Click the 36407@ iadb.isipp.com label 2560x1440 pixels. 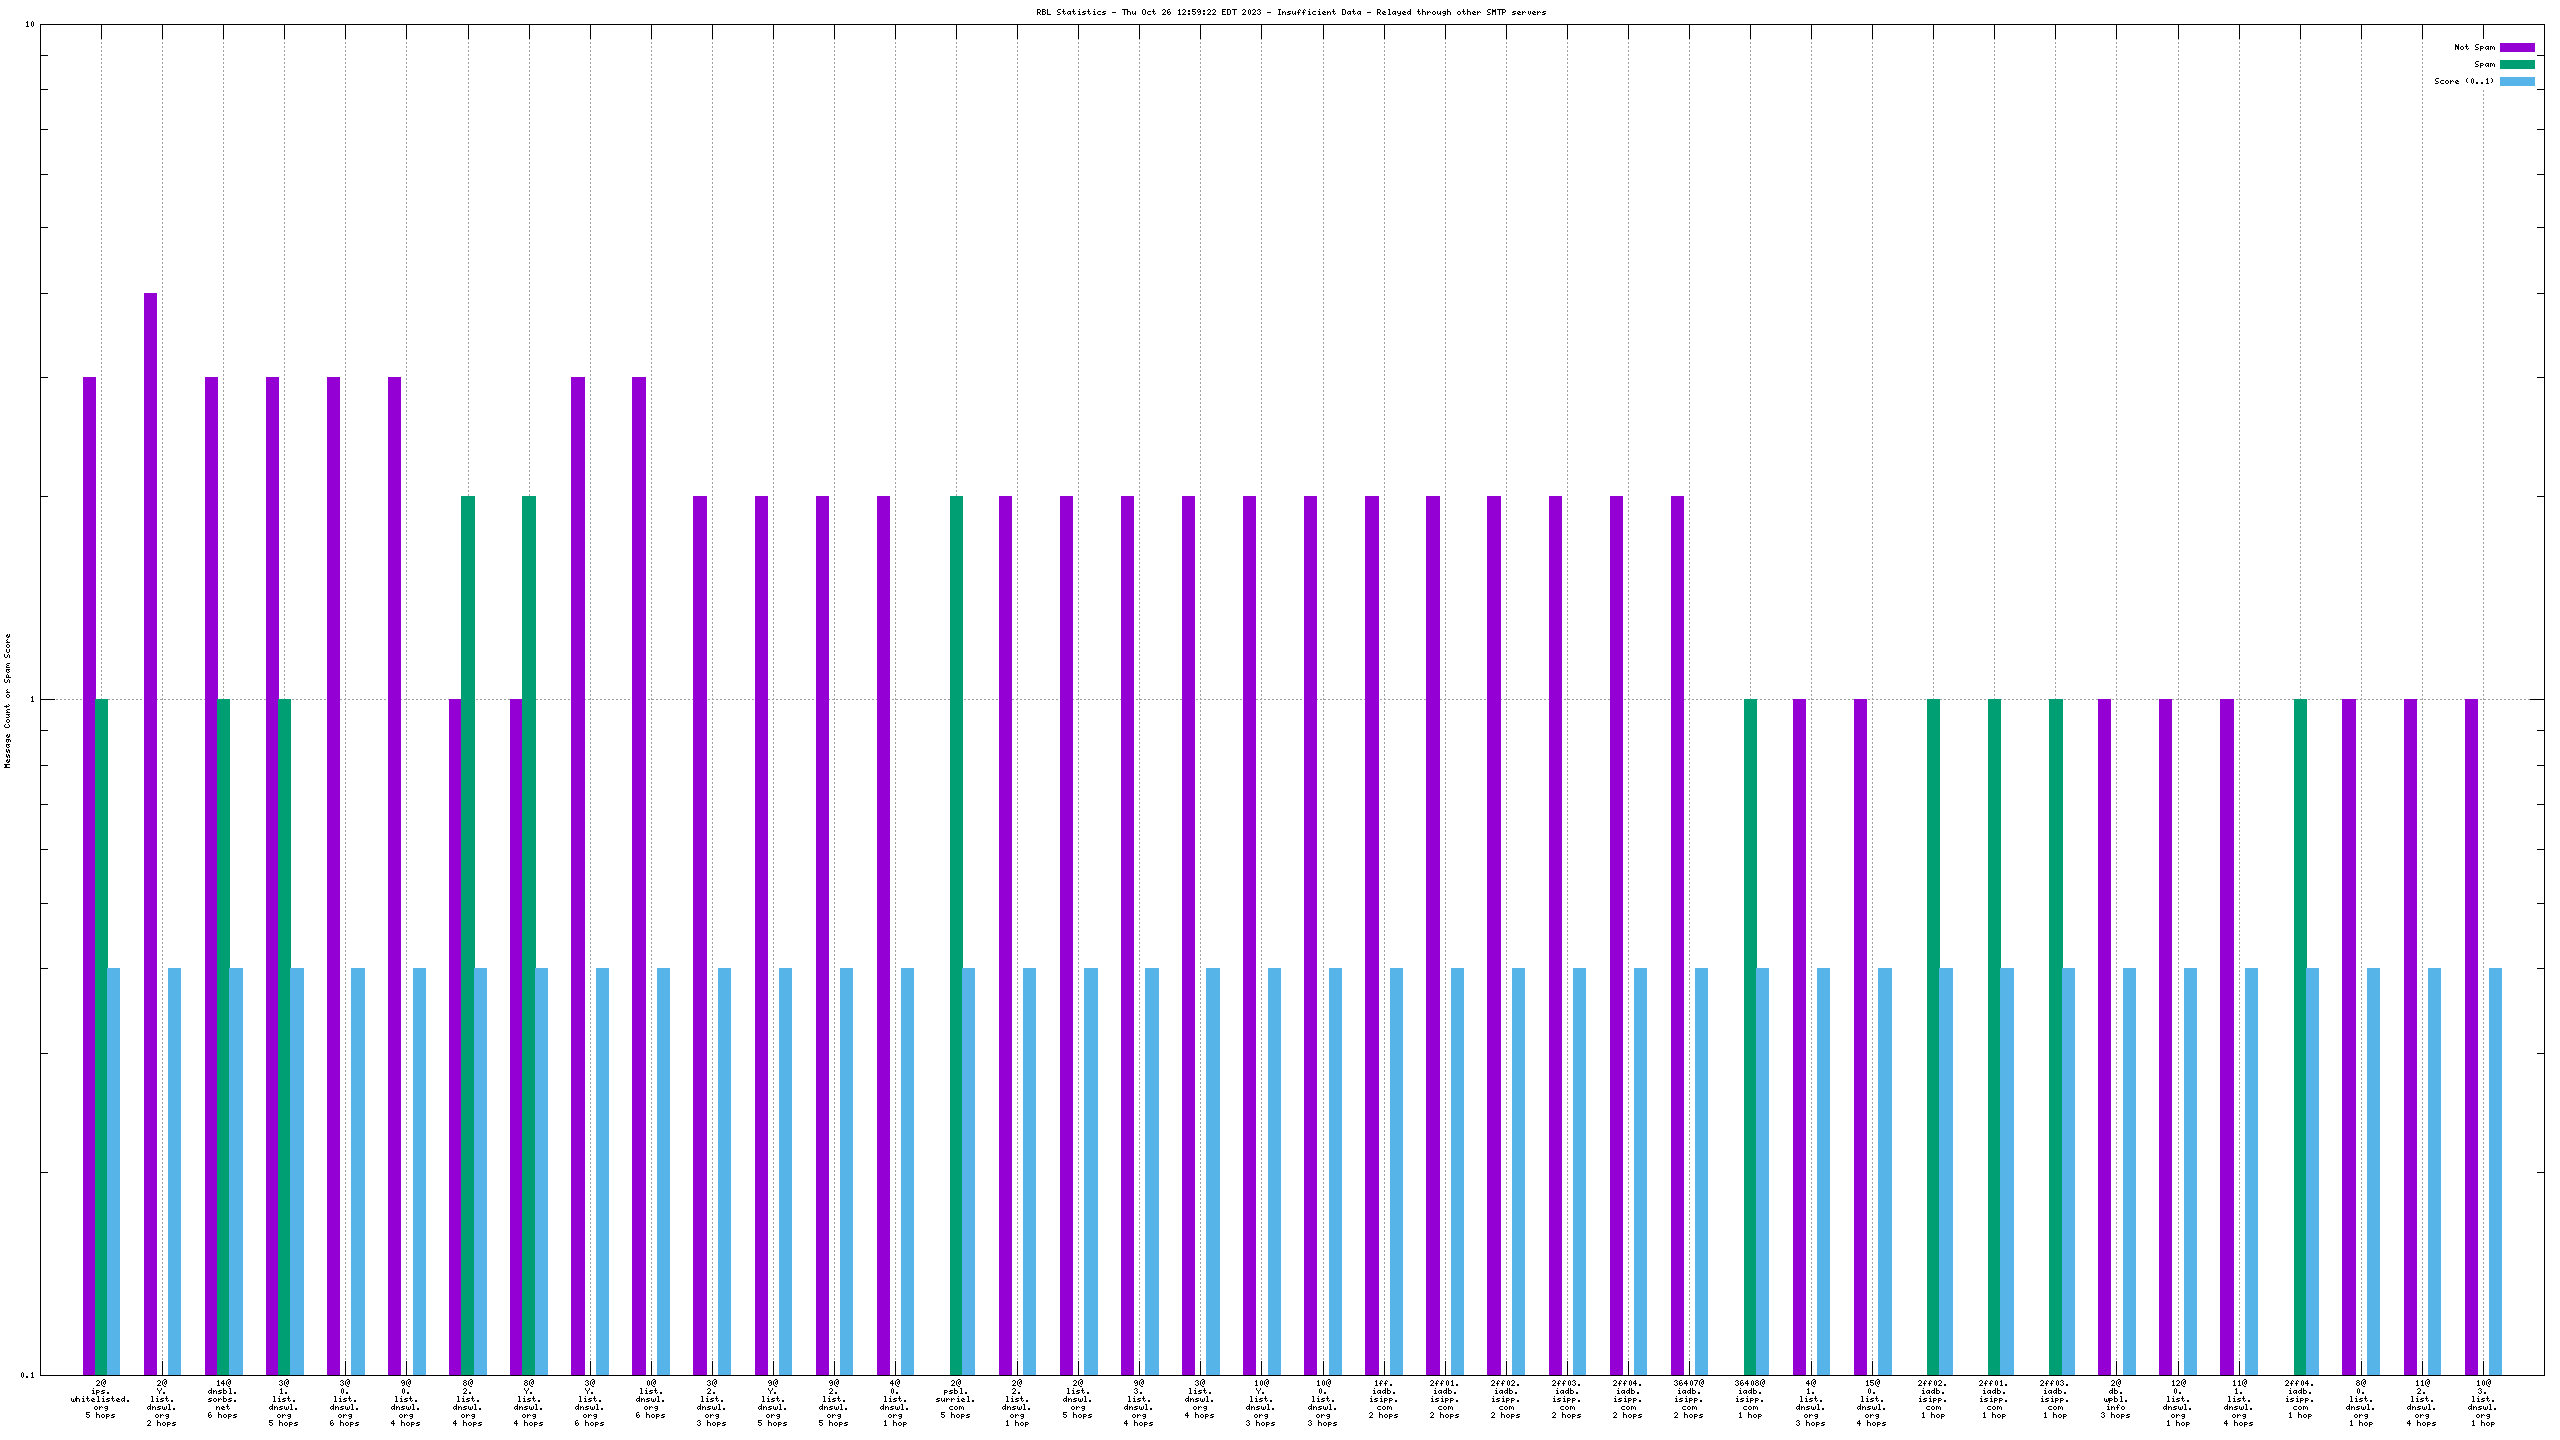point(1689,1399)
